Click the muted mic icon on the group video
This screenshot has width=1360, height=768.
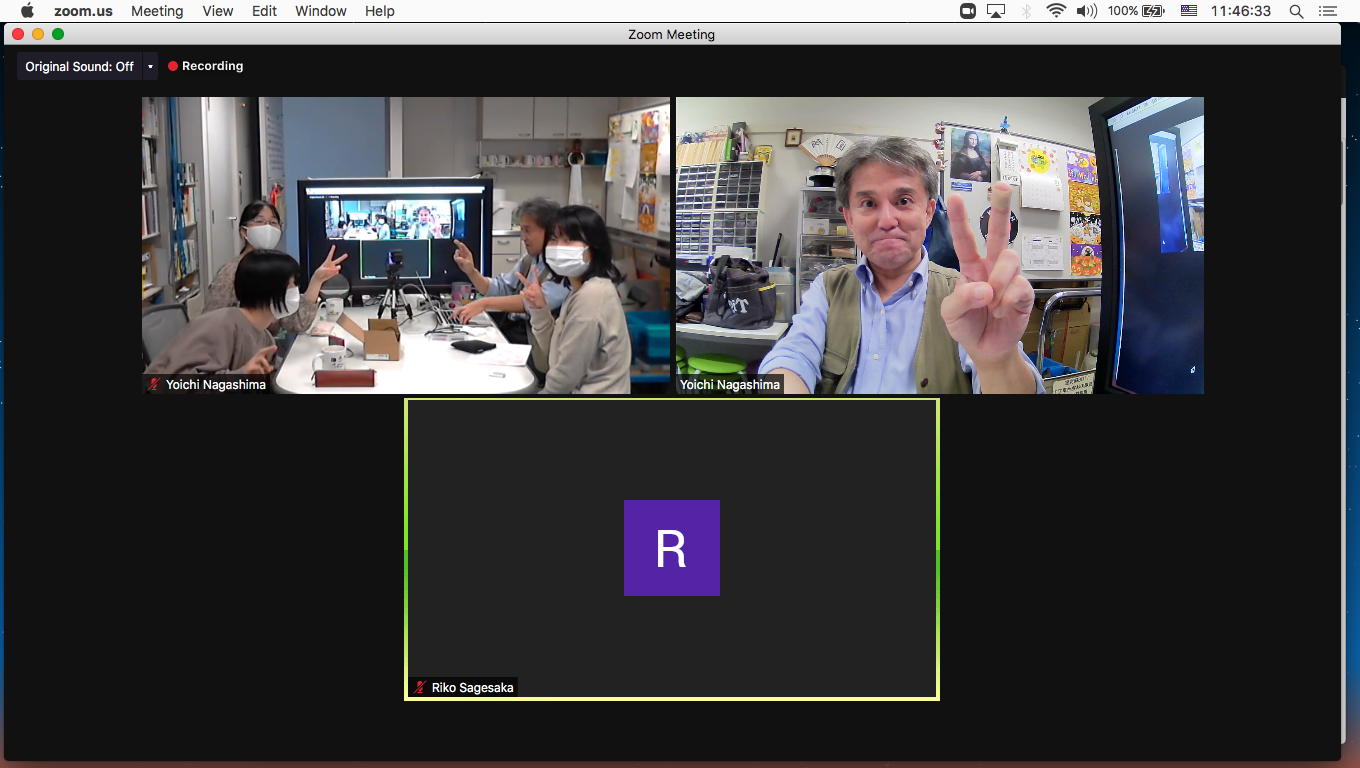(x=154, y=385)
